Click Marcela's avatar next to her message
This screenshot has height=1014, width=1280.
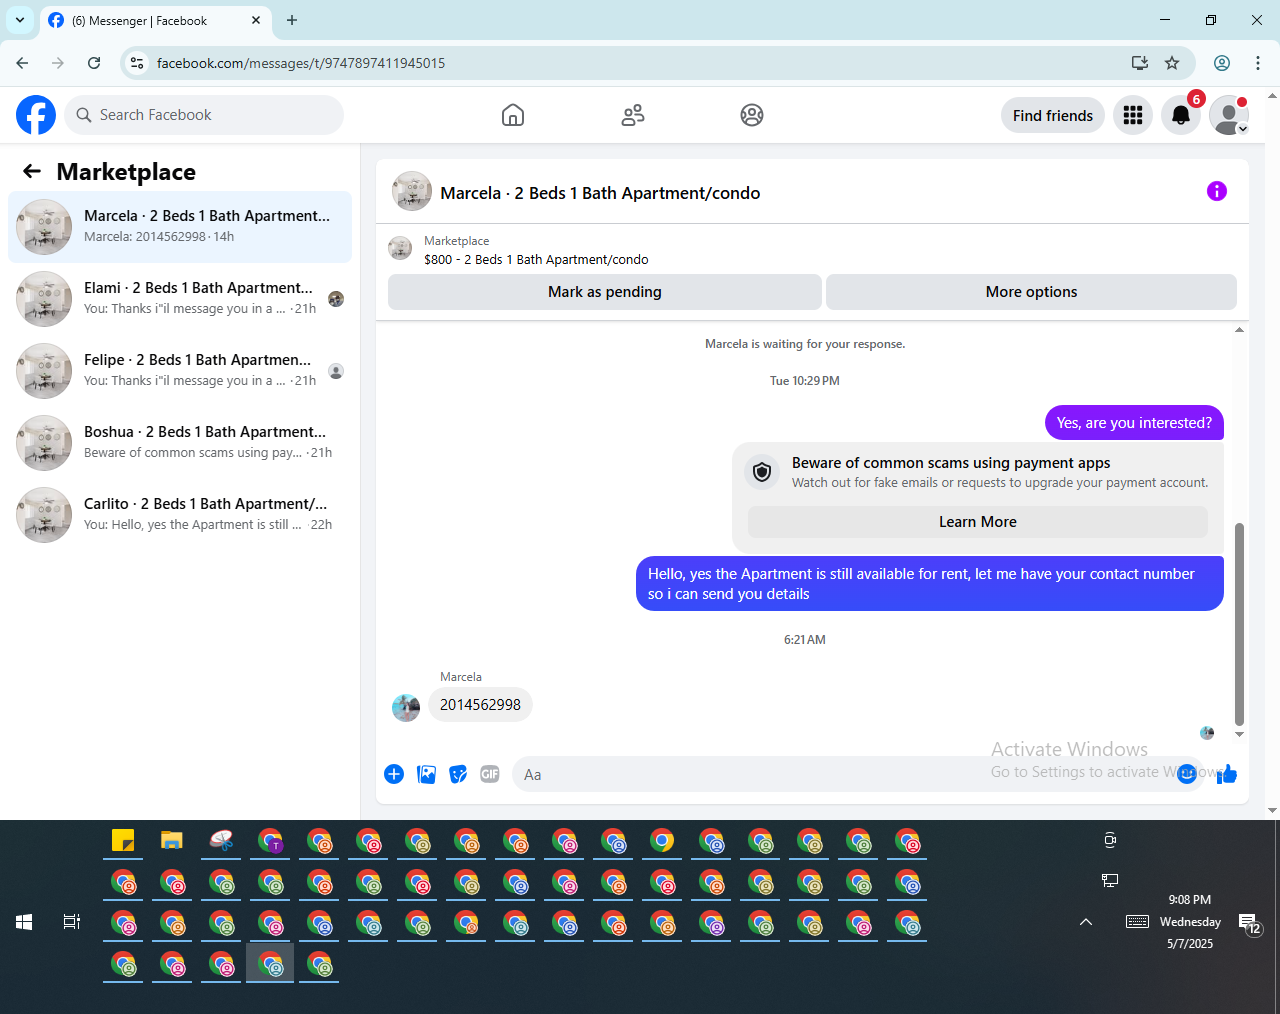pos(406,708)
